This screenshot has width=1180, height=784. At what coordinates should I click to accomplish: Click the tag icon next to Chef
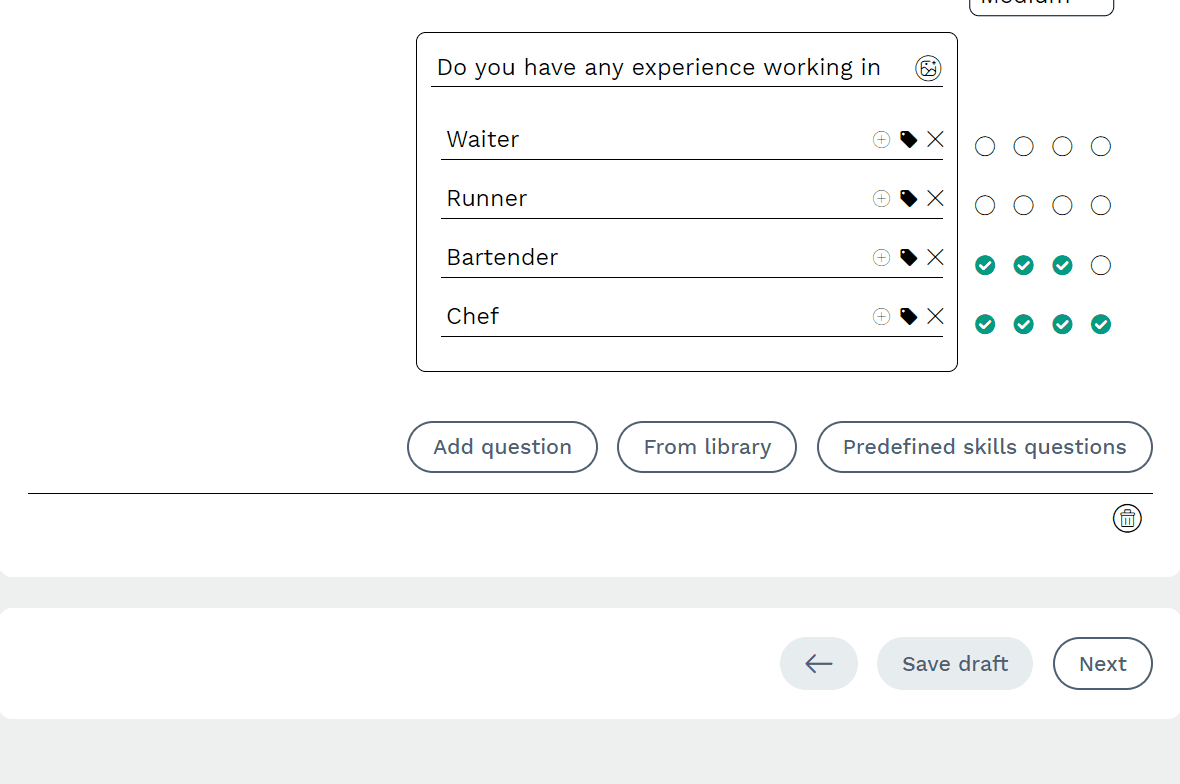click(x=908, y=316)
